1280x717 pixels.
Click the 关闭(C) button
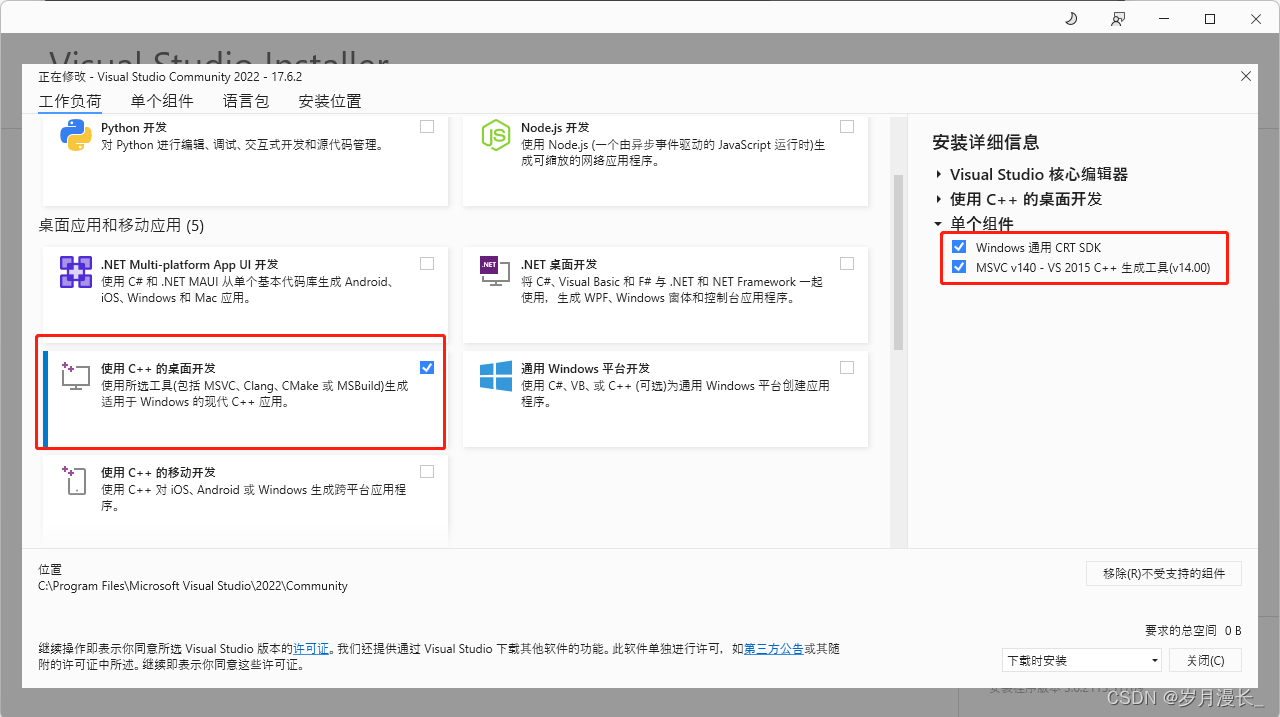pyautogui.click(x=1205, y=660)
